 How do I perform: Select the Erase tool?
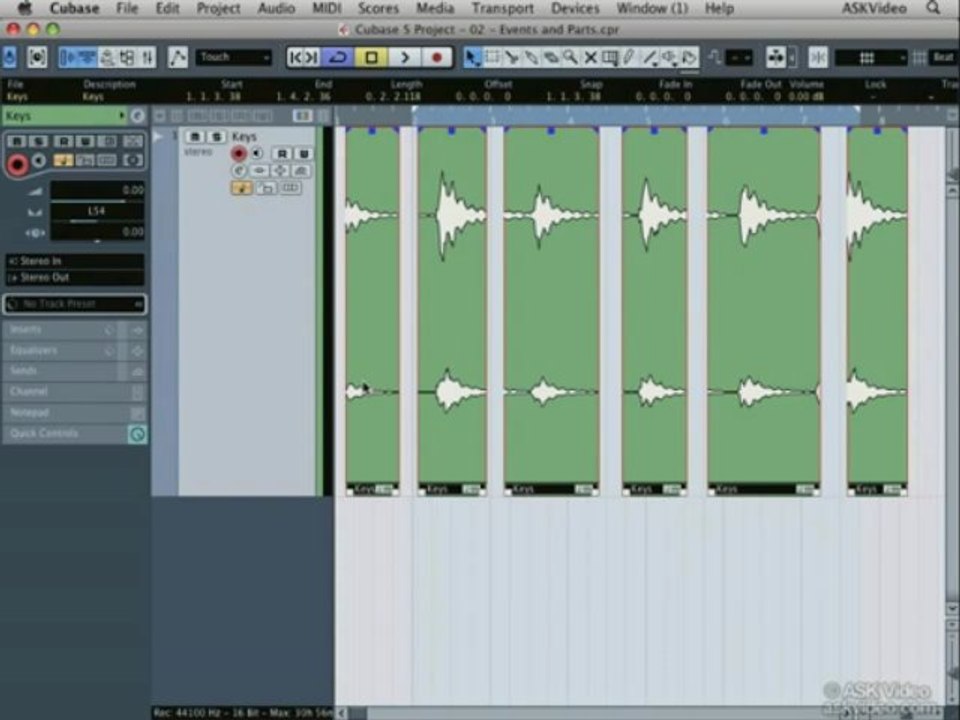(550, 58)
